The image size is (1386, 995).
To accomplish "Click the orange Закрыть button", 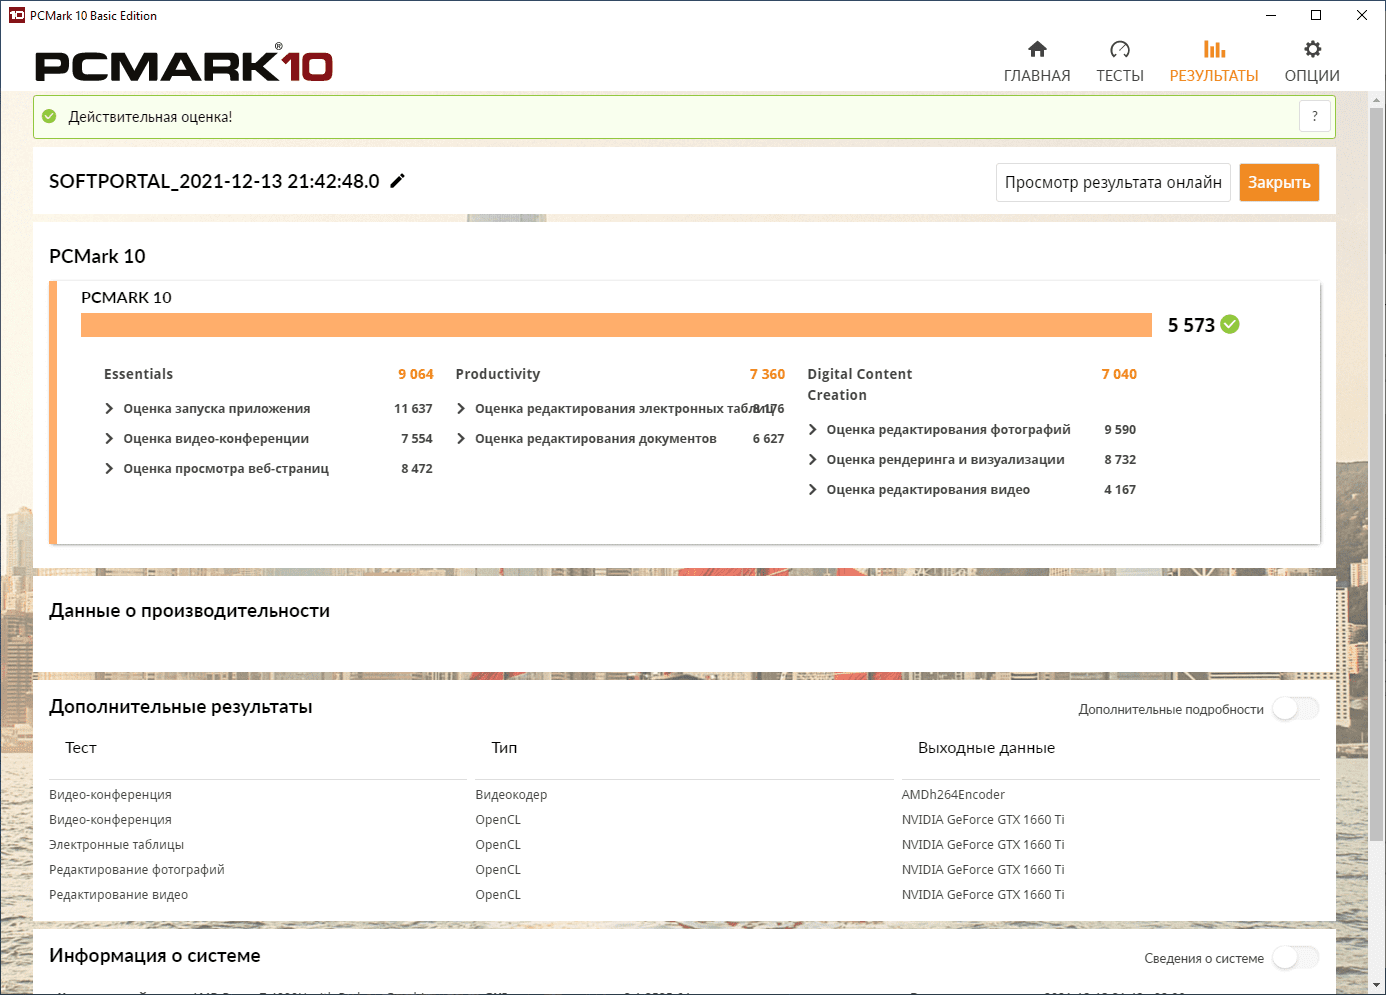I will coord(1279,182).
